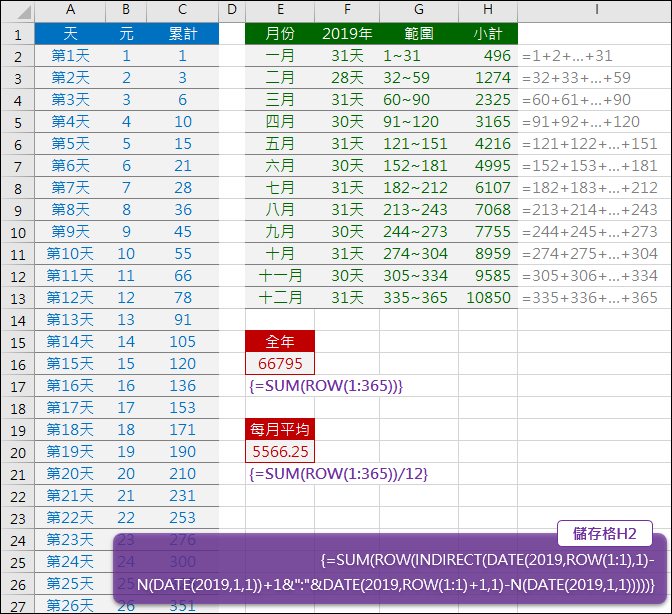Select column G header
The image size is (672, 614).
[x=419, y=9]
